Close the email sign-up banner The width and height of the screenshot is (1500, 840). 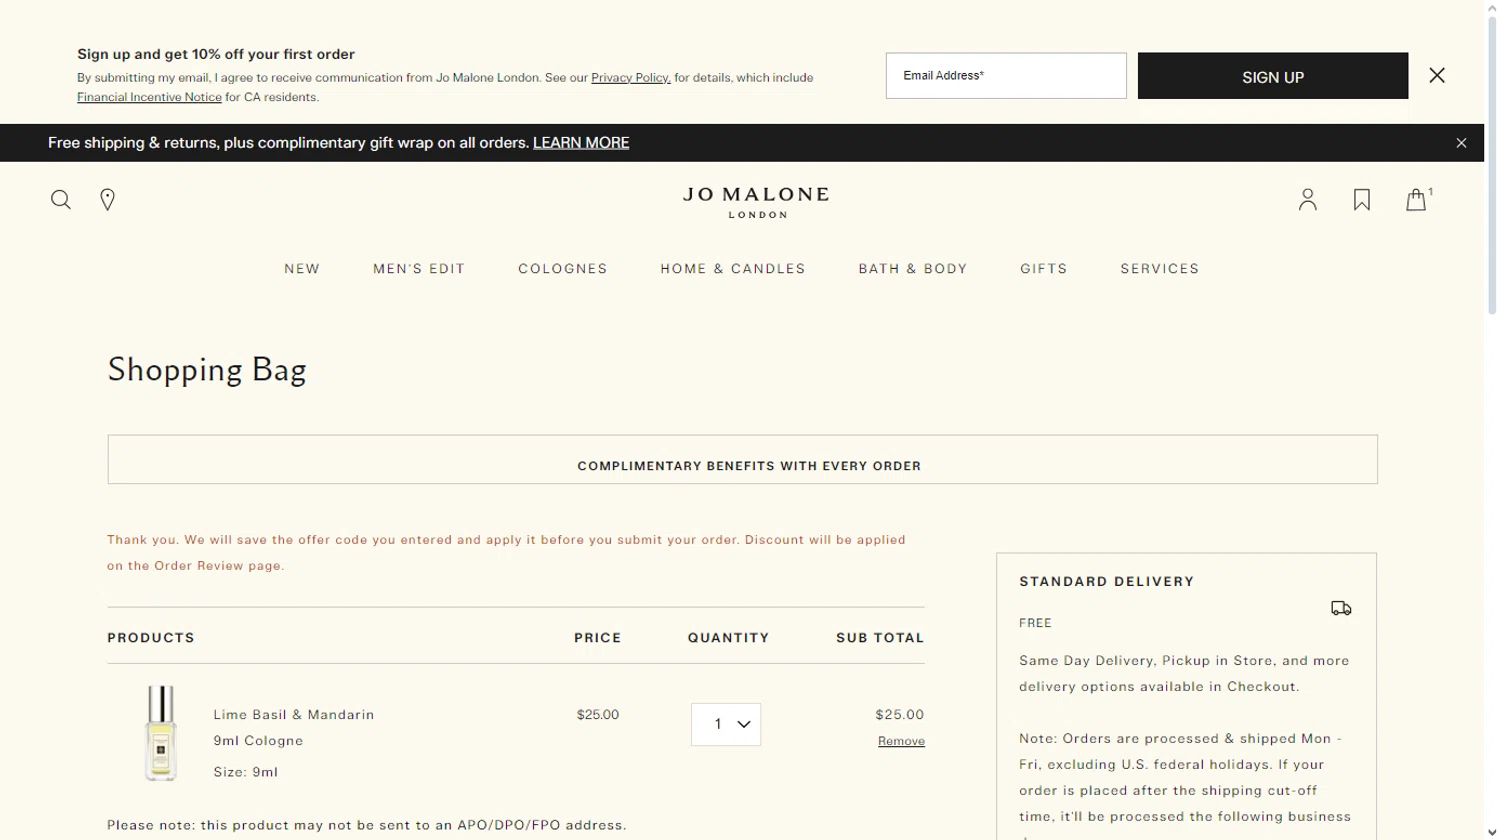click(x=1437, y=76)
